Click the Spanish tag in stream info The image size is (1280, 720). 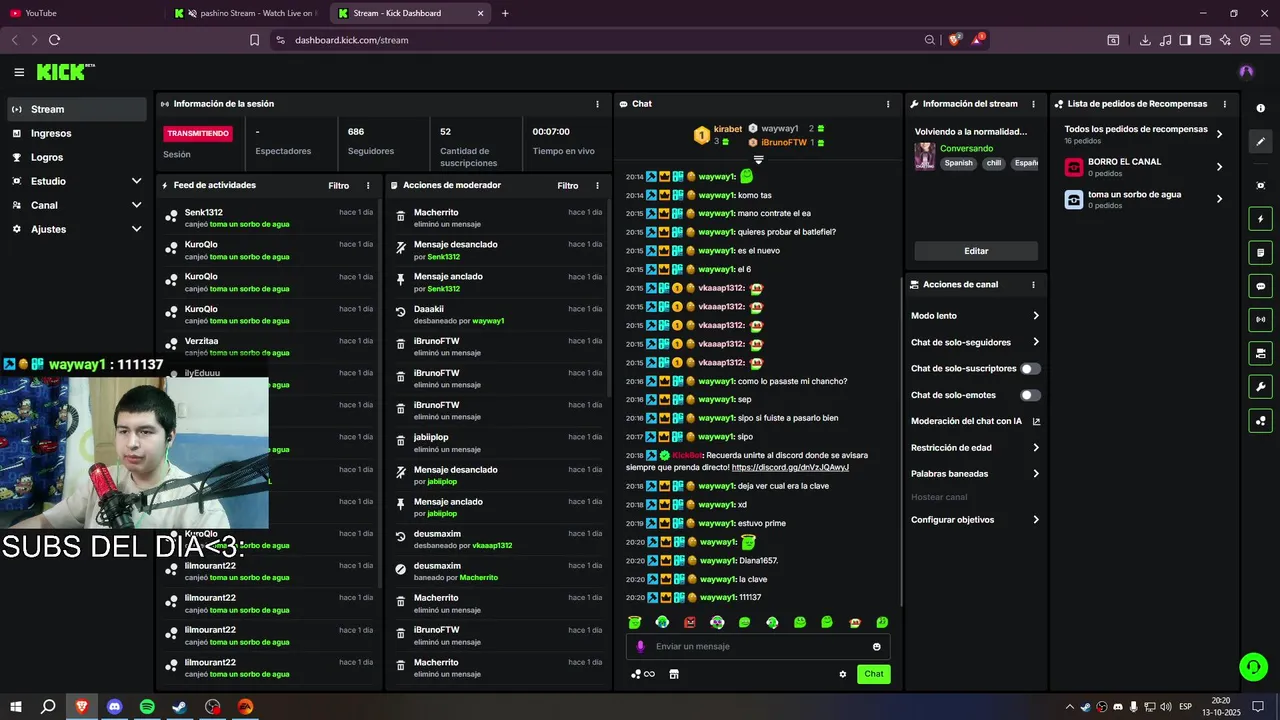958,163
